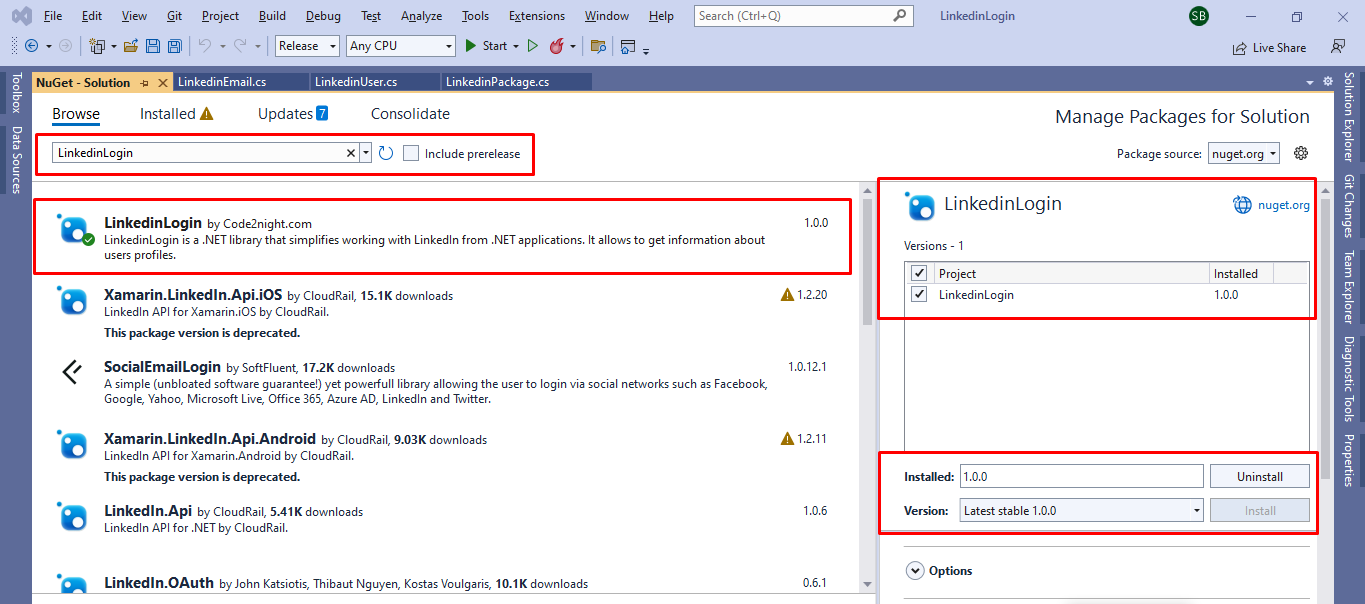Click the Undo arrow icon
Image resolution: width=1365 pixels, height=604 pixels.
(x=204, y=46)
